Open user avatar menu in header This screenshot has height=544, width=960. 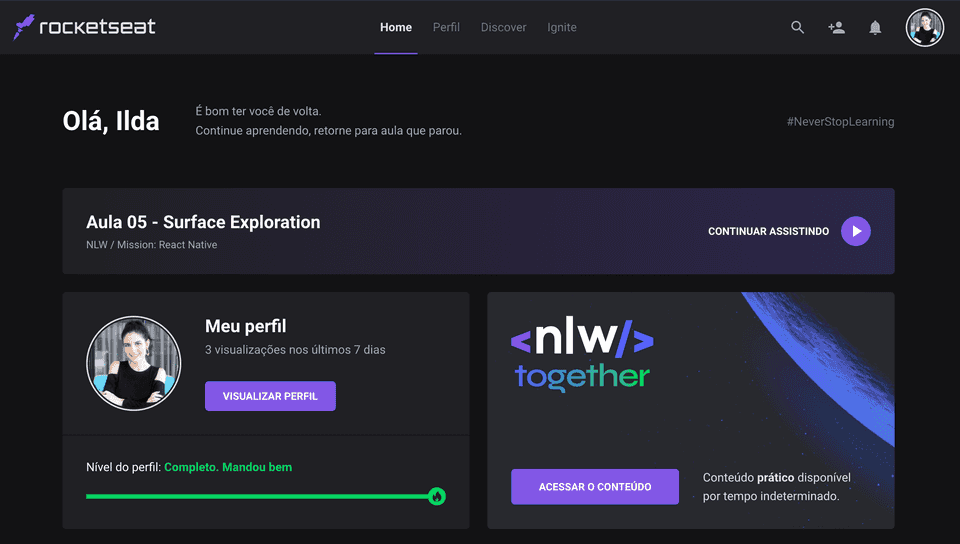pyautogui.click(x=924, y=28)
